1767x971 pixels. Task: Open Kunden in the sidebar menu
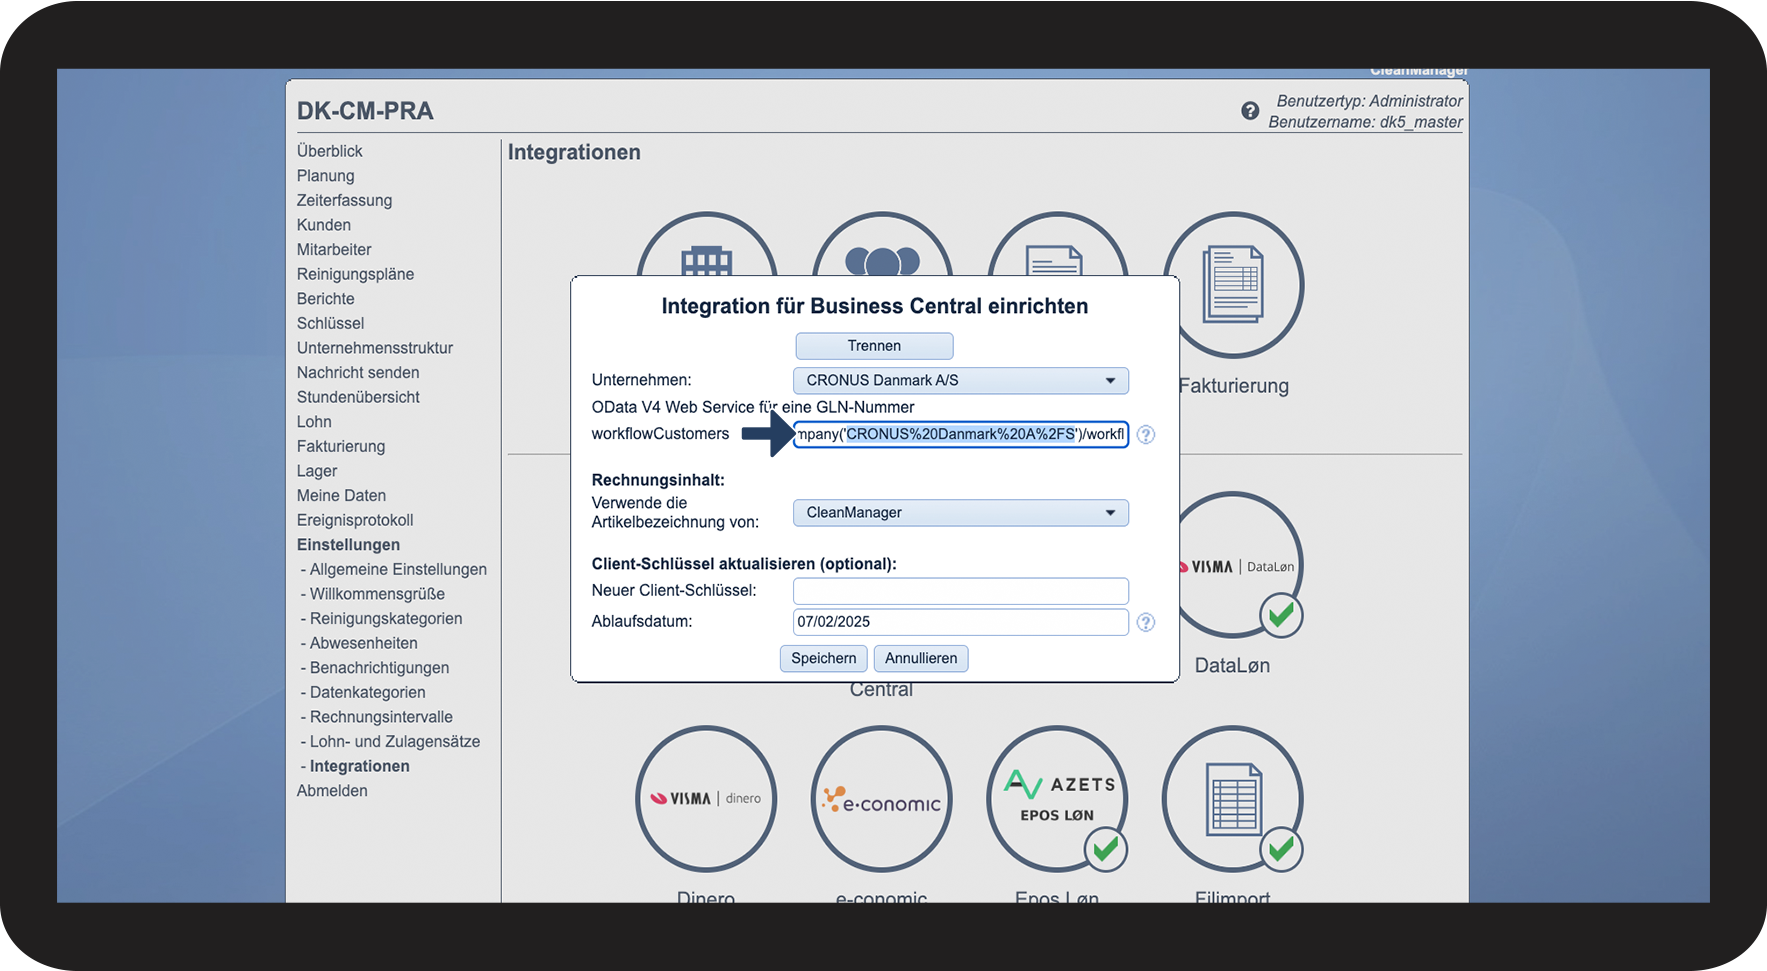pos(324,225)
